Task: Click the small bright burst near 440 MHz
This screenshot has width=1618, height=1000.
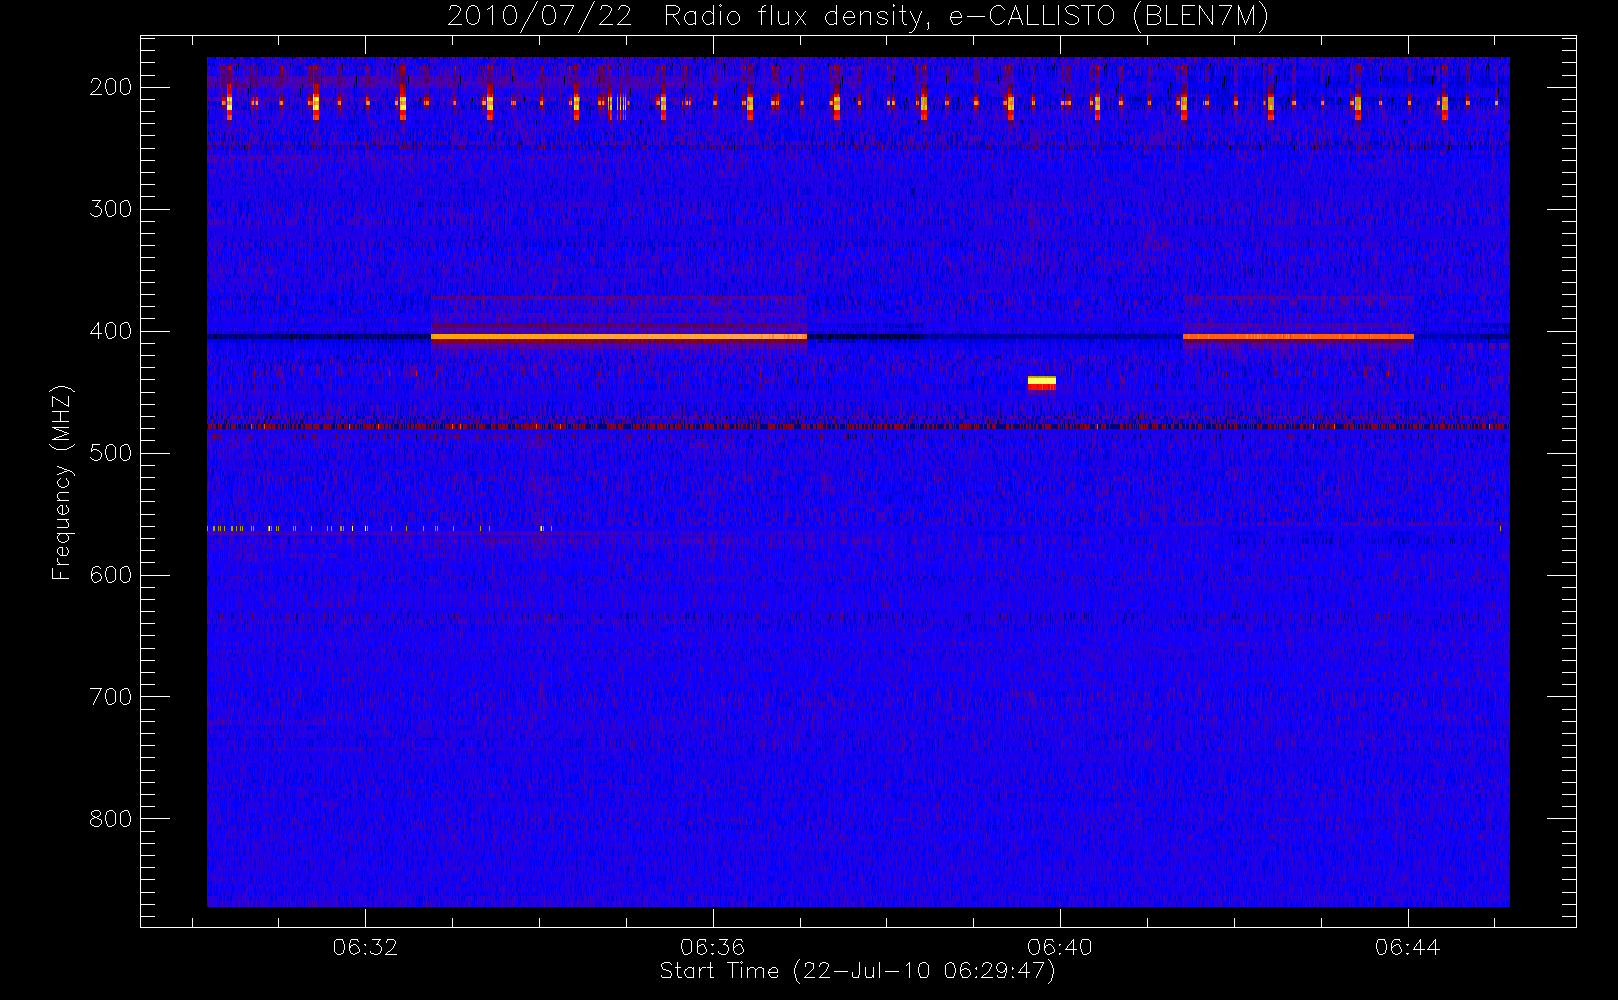Action: pos(1042,383)
